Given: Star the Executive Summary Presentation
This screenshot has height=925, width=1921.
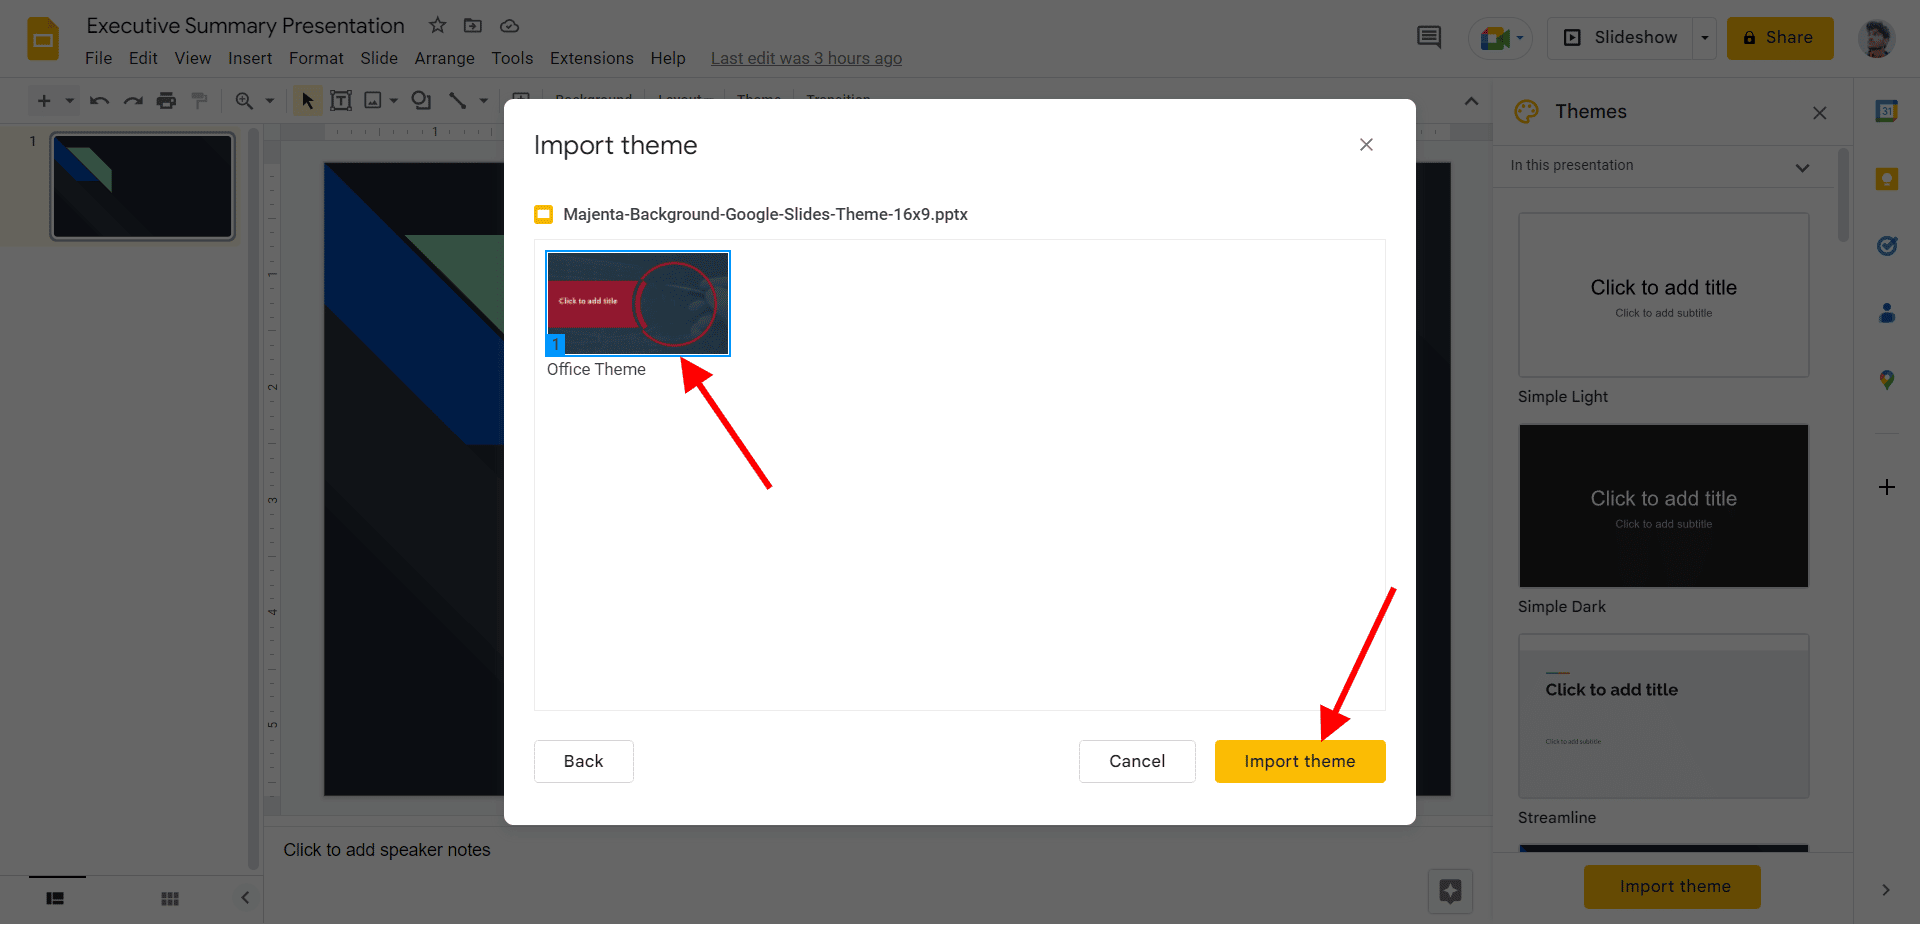Looking at the screenshot, I should pos(437,26).
